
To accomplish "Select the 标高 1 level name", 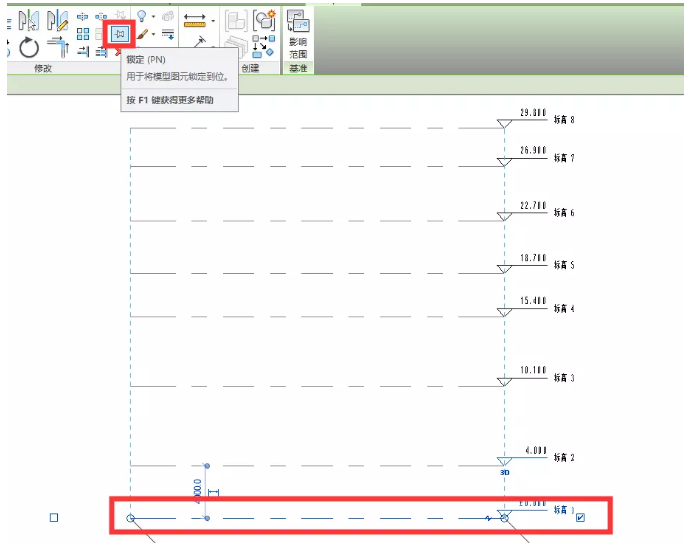I will point(564,510).
